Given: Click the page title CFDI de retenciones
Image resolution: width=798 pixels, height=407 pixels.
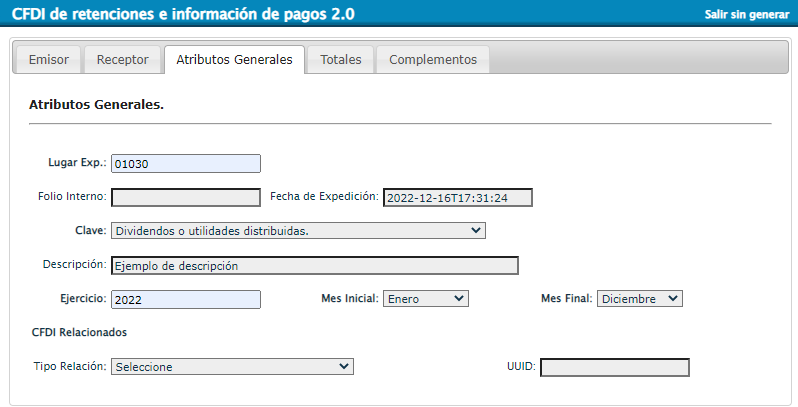Looking at the screenshot, I should [x=183, y=14].
